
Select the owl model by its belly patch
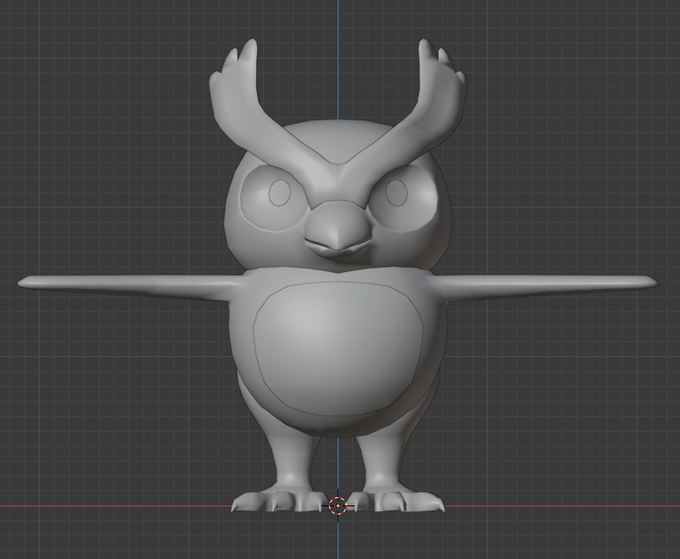338,349
